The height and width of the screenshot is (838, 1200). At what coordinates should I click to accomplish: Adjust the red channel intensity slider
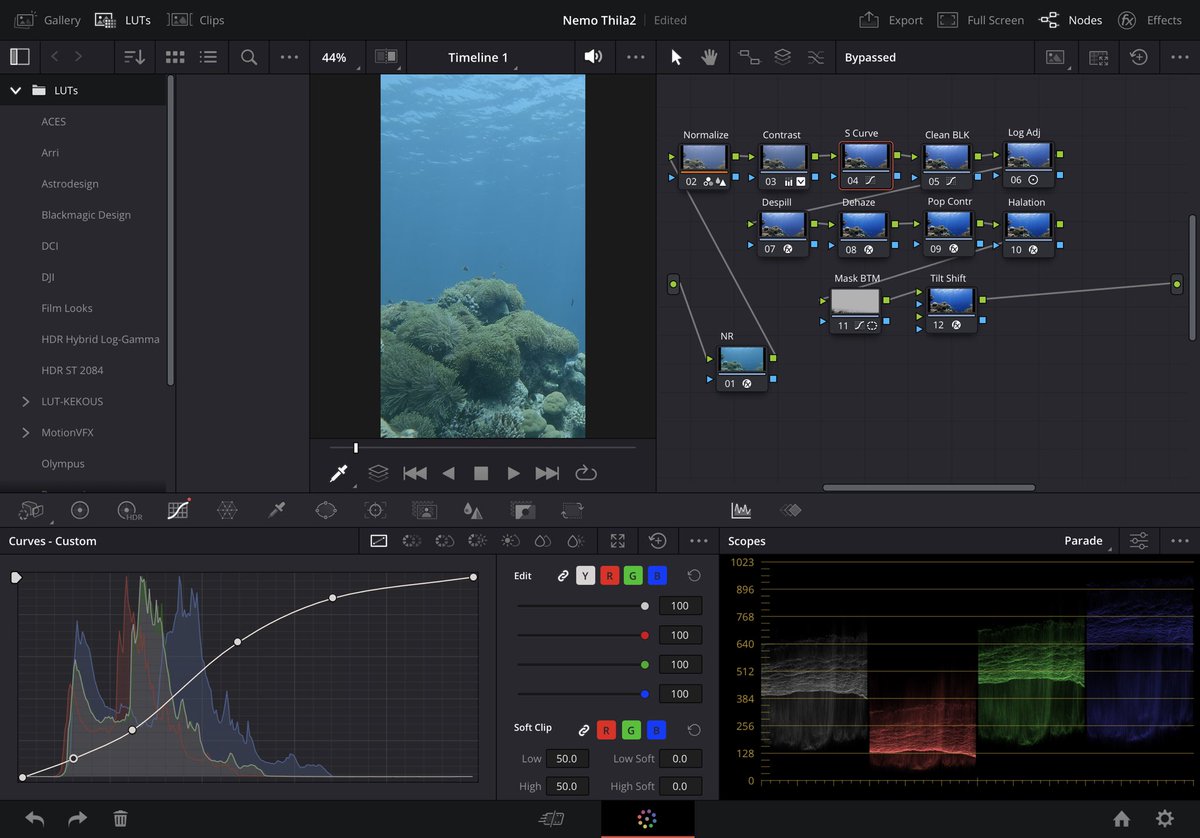644,635
